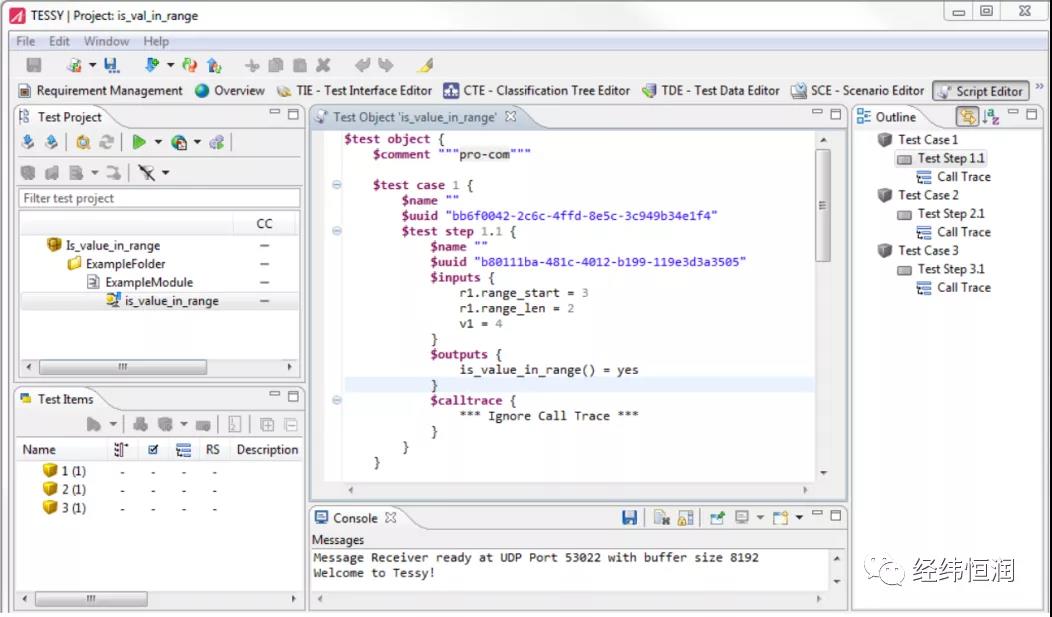The width and height of the screenshot is (1052, 617).
Task: Open Display Selected Console dropdown arrow
Action: pos(760,518)
